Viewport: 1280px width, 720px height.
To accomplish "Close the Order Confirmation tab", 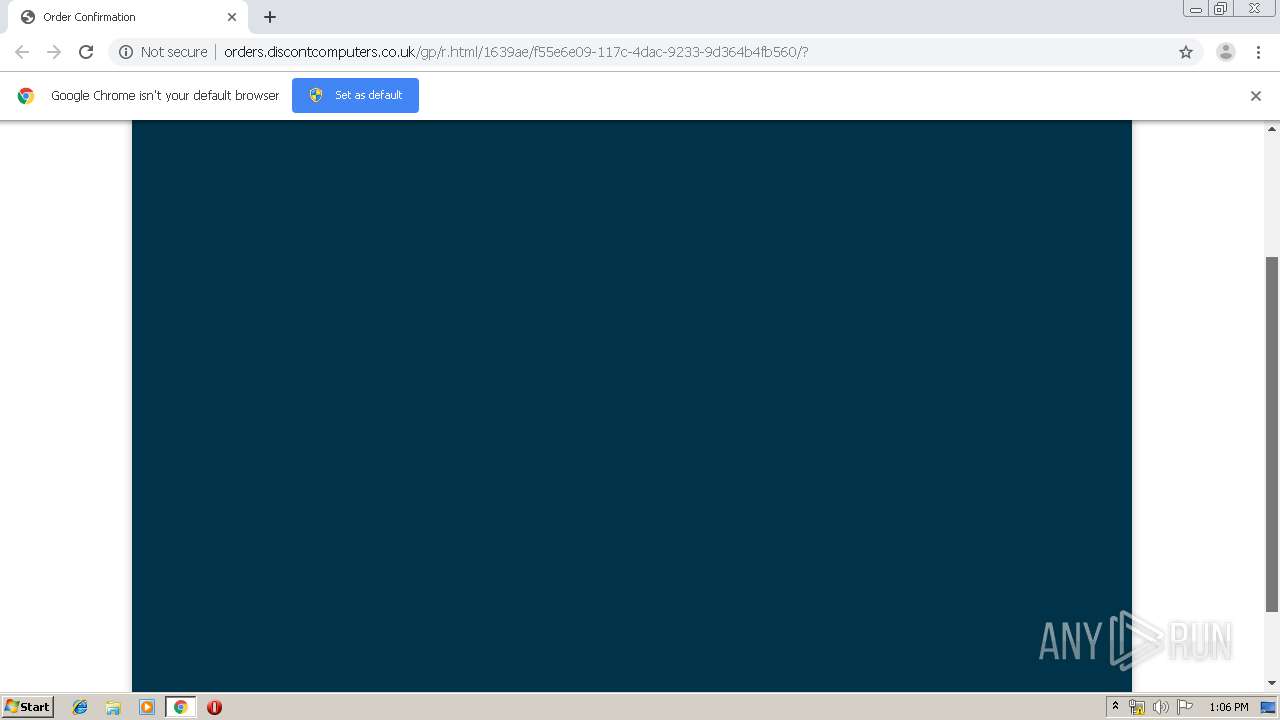I will tap(232, 17).
